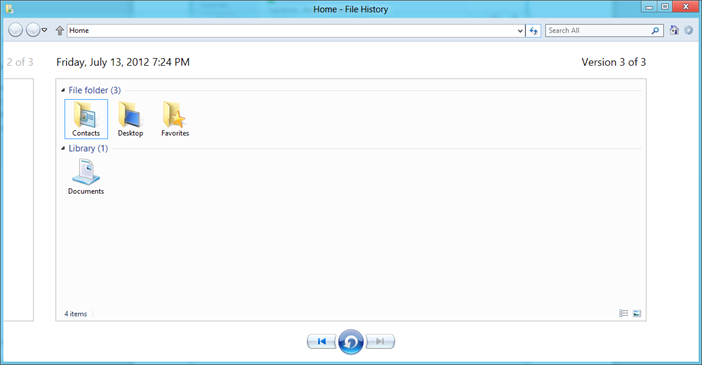Viewport: 702px width, 365px height.
Task: Expand the address bar history dropdown
Action: [520, 30]
